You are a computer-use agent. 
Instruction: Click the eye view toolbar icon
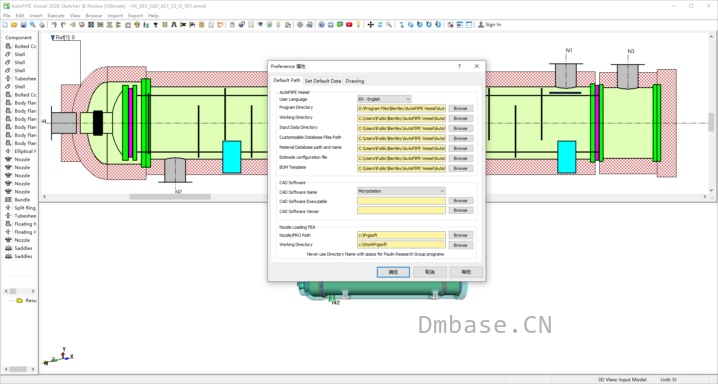(260, 25)
